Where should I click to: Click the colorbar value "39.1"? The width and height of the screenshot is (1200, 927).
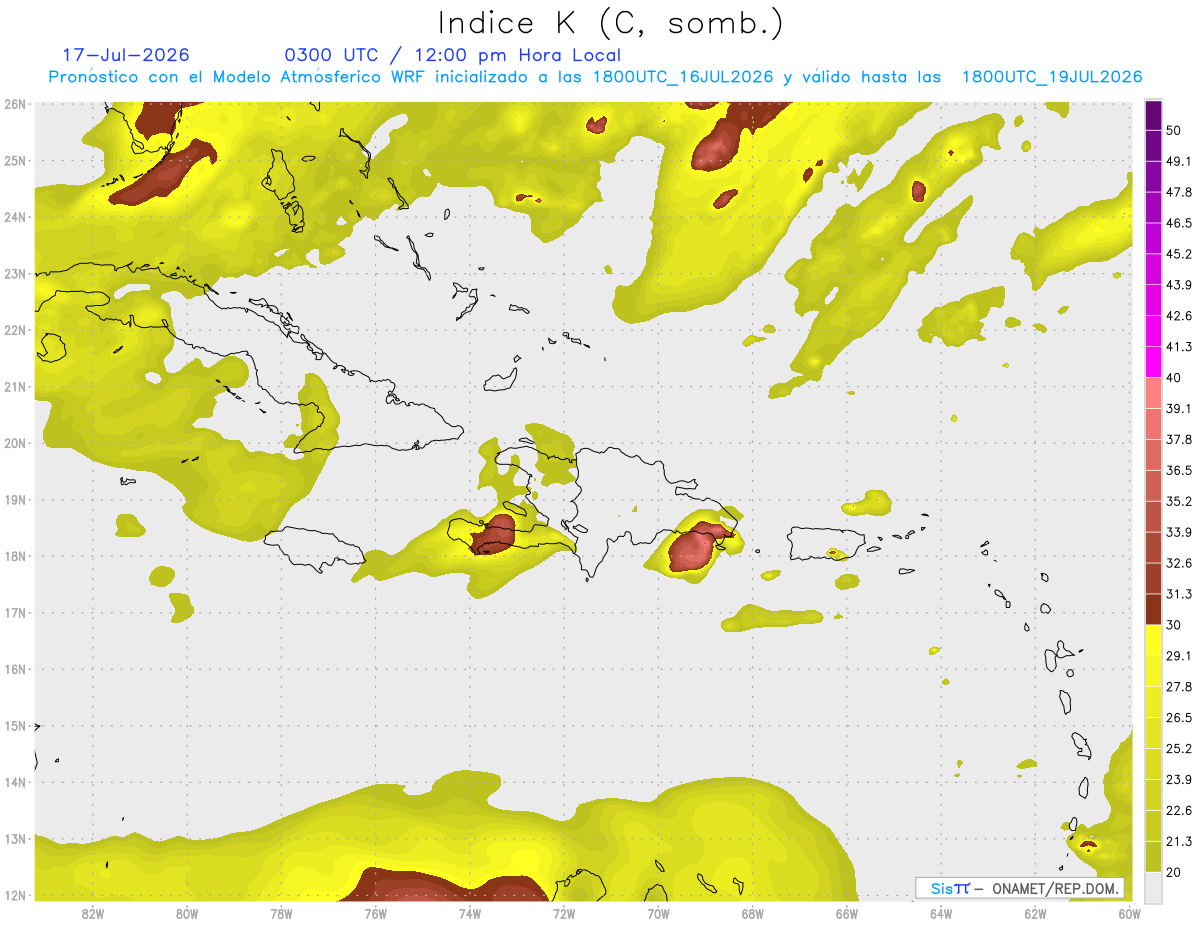(x=1179, y=408)
